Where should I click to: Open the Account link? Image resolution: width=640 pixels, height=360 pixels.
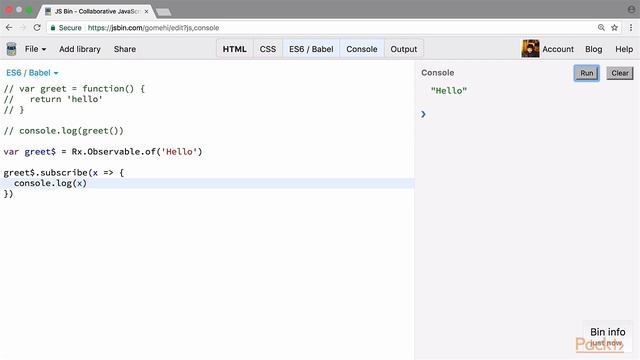pos(558,49)
